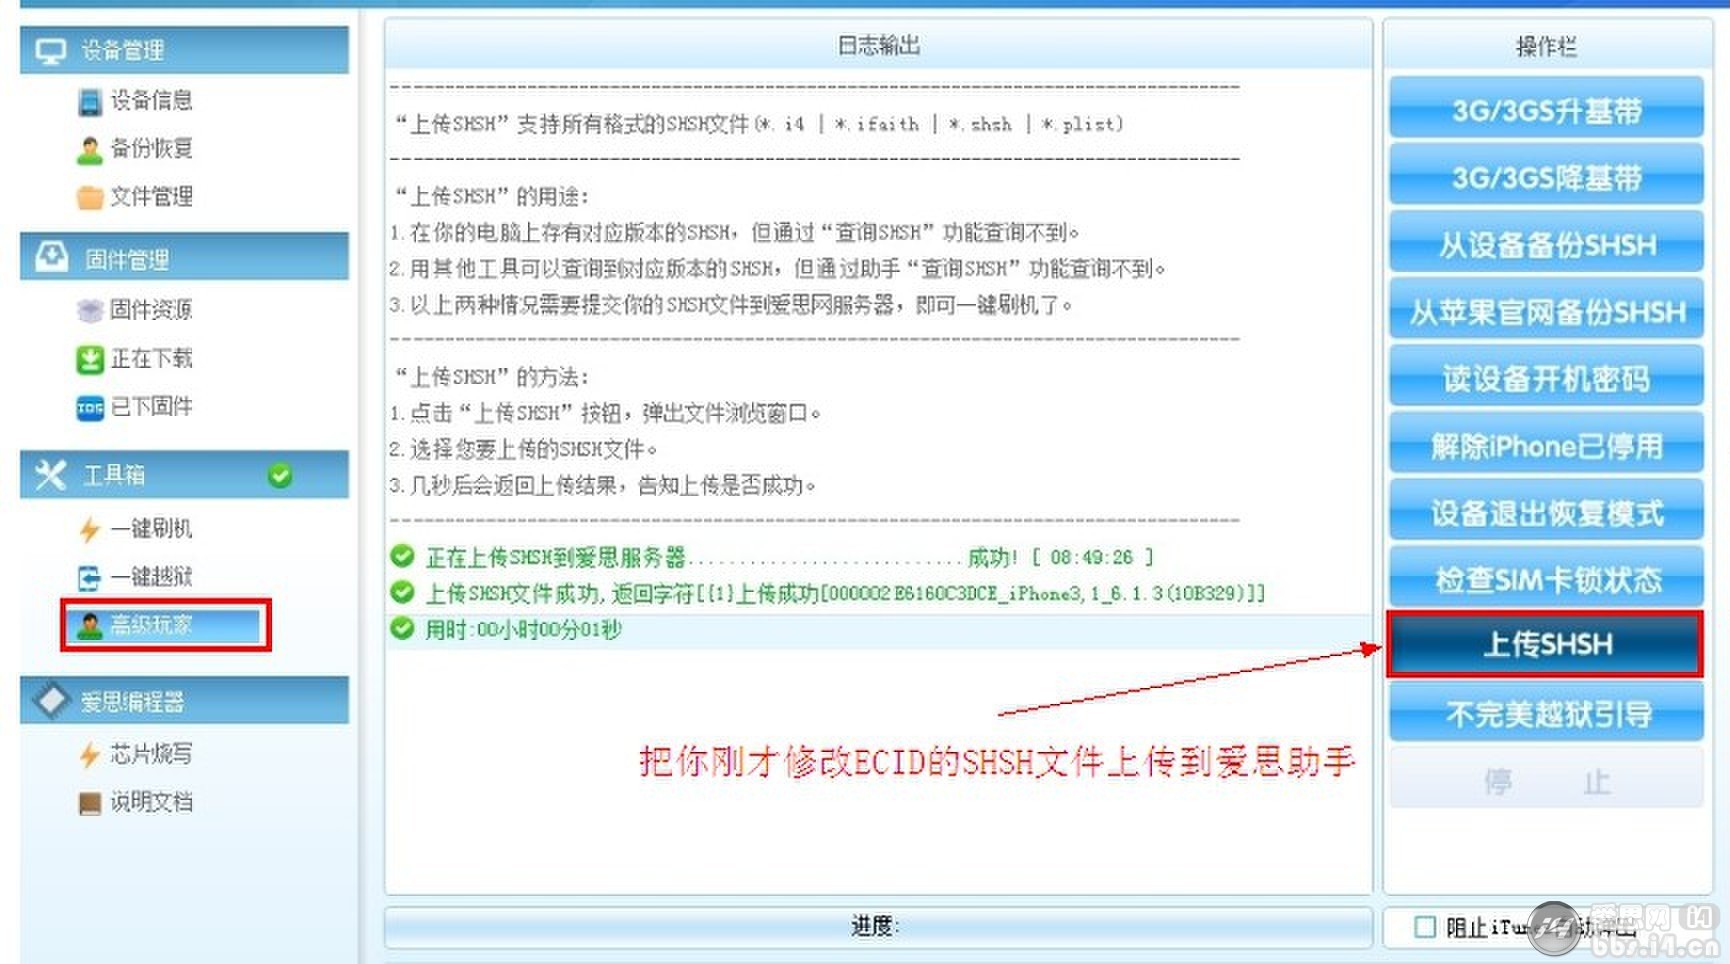This screenshot has height=964, width=1730.
Task: Click the 已下固件 blue icon
Action: [90, 407]
